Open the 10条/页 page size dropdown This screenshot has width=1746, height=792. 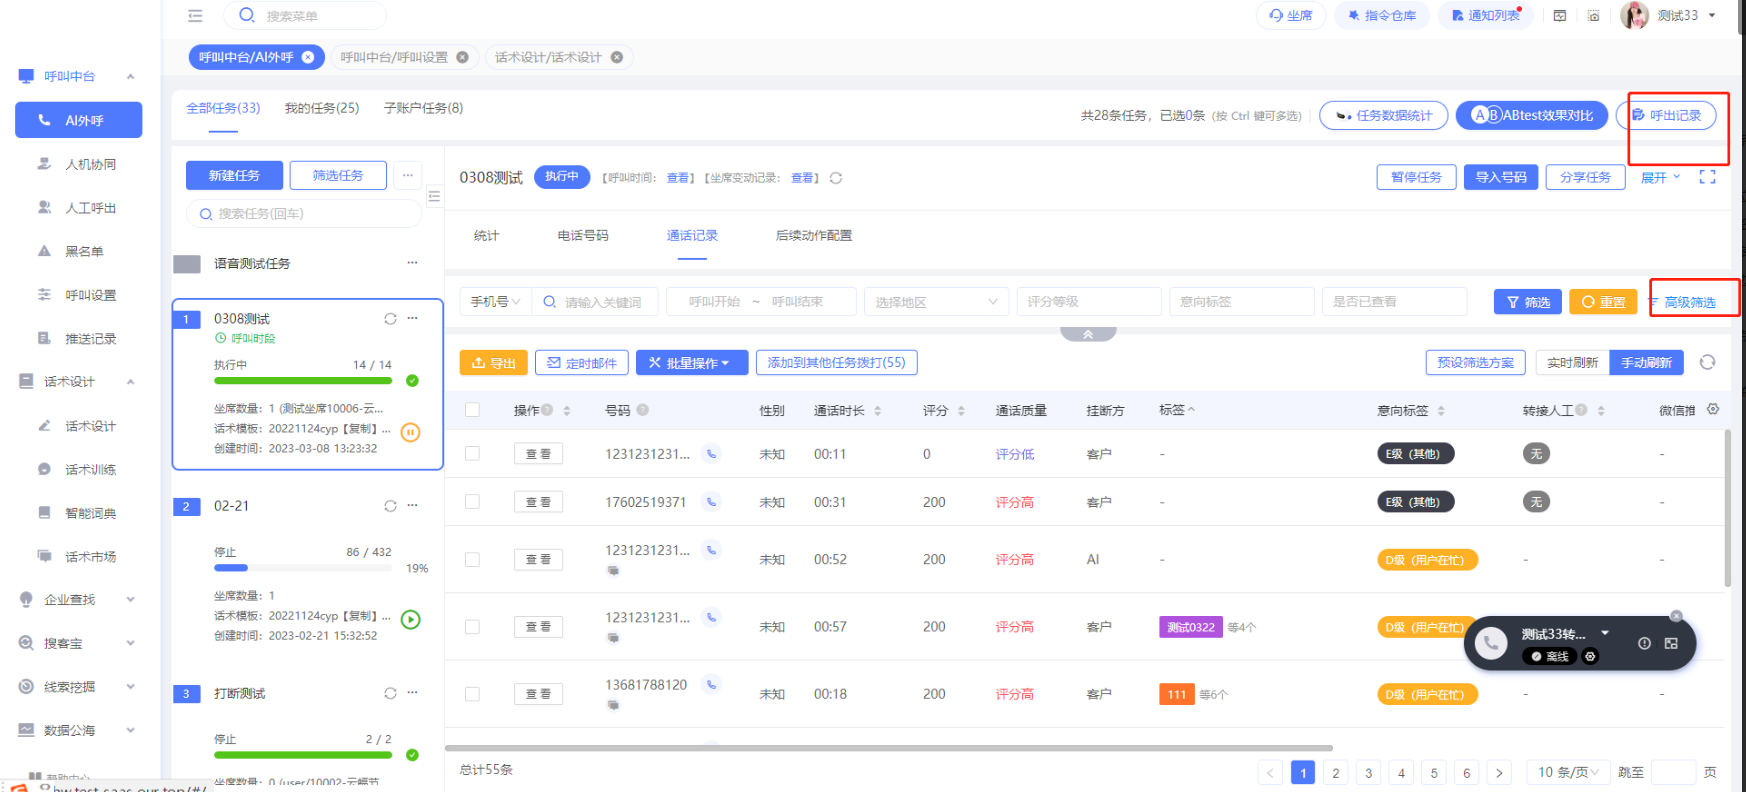coord(1567,772)
